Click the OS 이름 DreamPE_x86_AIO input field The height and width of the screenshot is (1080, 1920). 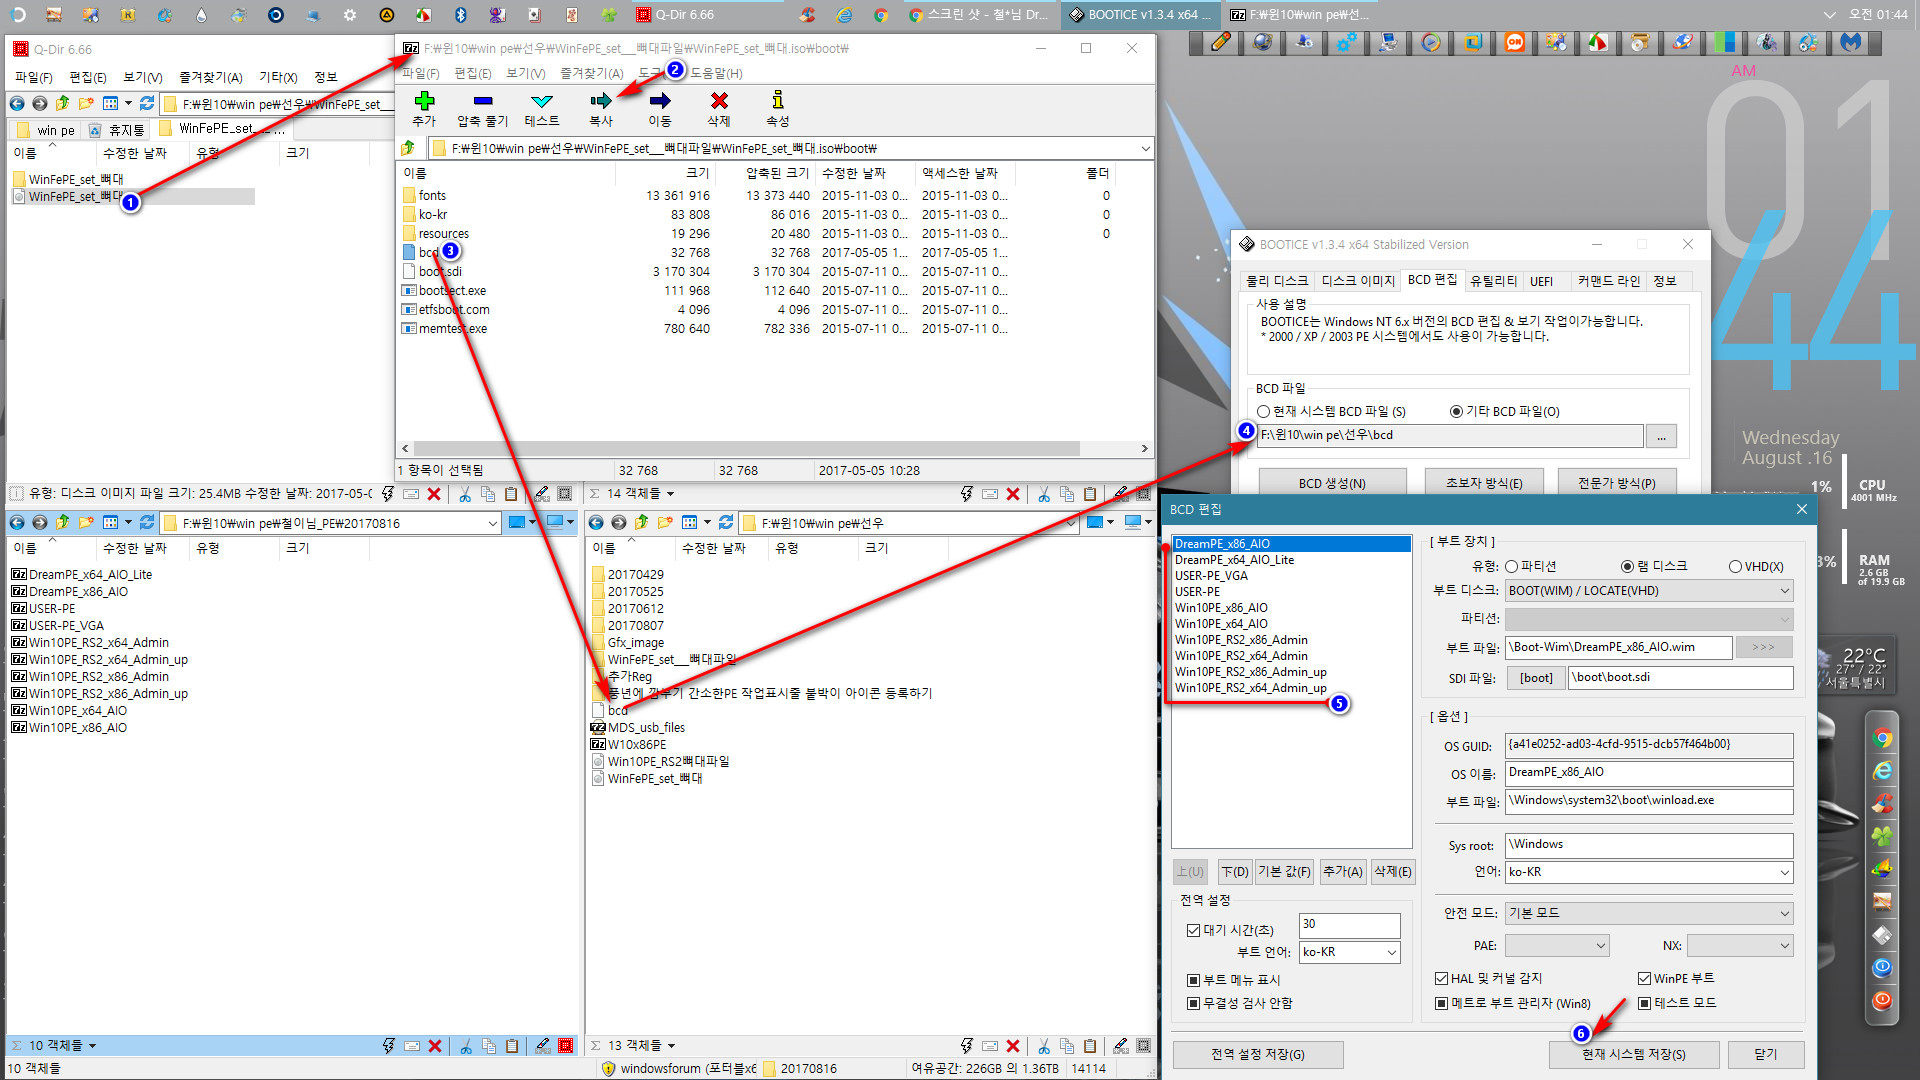click(x=1649, y=772)
